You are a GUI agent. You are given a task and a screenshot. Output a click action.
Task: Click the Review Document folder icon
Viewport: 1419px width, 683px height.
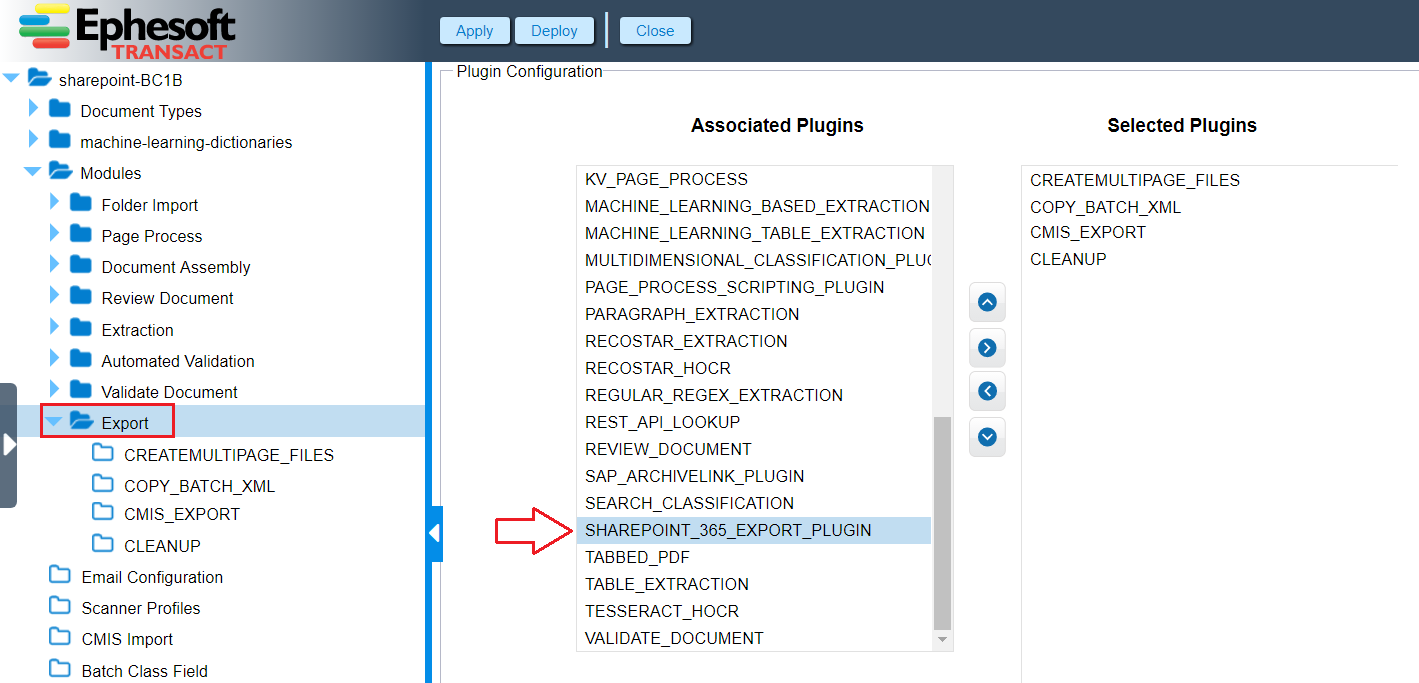[81, 296]
